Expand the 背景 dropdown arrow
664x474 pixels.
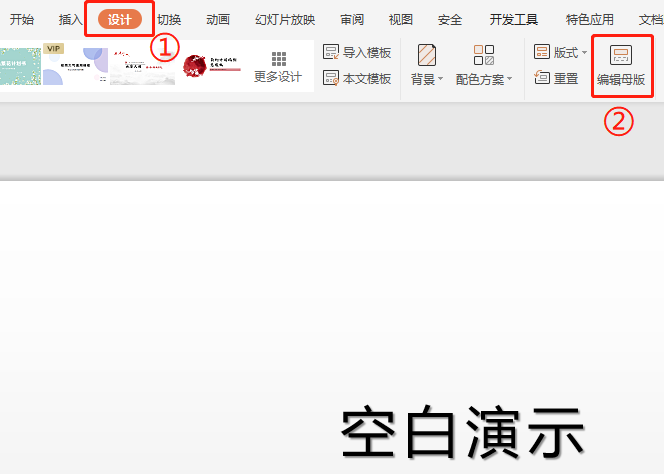click(440, 79)
